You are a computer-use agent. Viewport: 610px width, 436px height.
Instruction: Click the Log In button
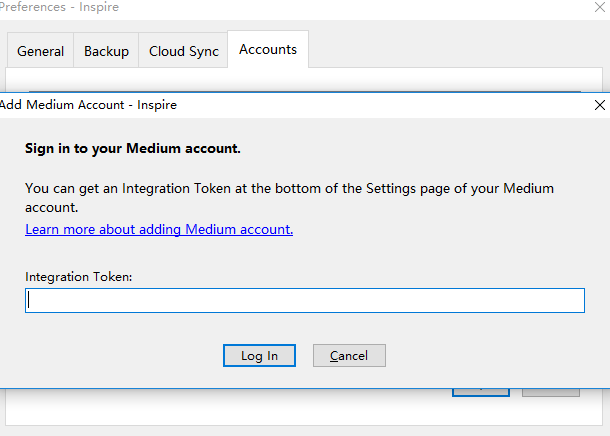pos(259,355)
